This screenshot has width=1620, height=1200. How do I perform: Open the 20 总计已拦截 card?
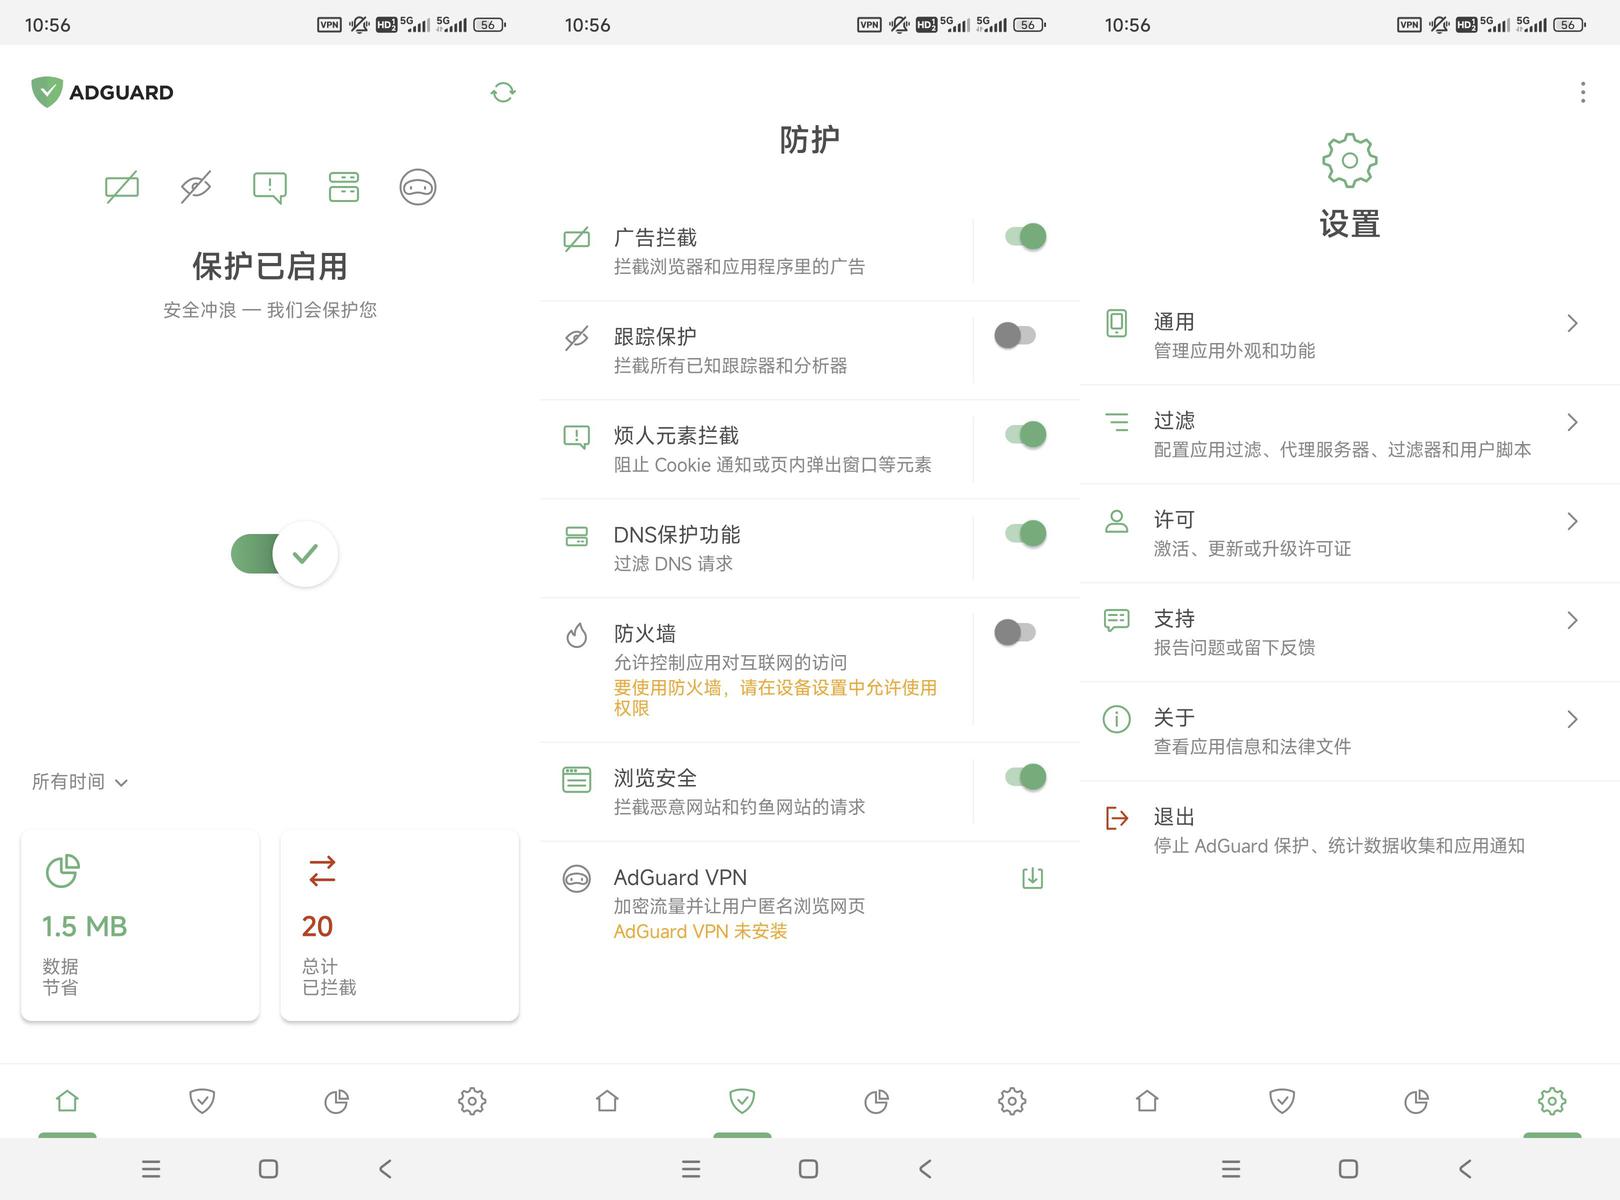tap(399, 925)
